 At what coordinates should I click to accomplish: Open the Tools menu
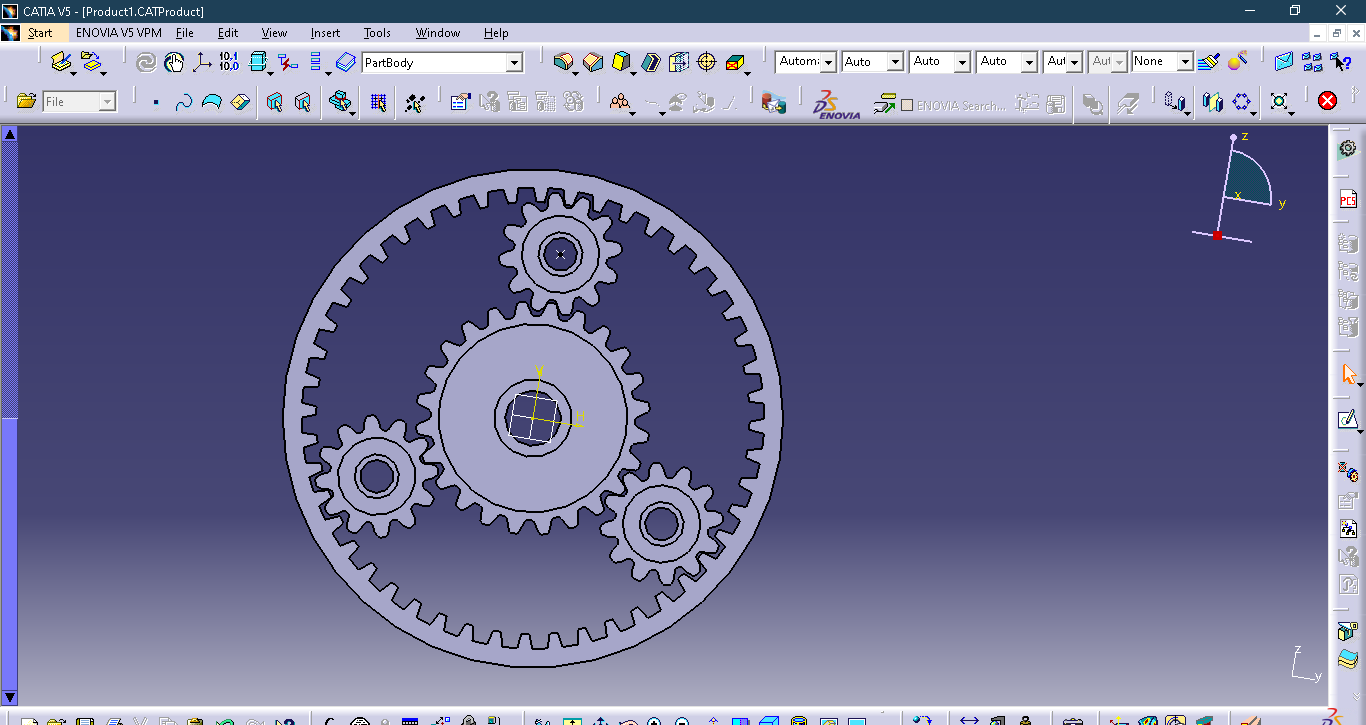click(x=377, y=33)
